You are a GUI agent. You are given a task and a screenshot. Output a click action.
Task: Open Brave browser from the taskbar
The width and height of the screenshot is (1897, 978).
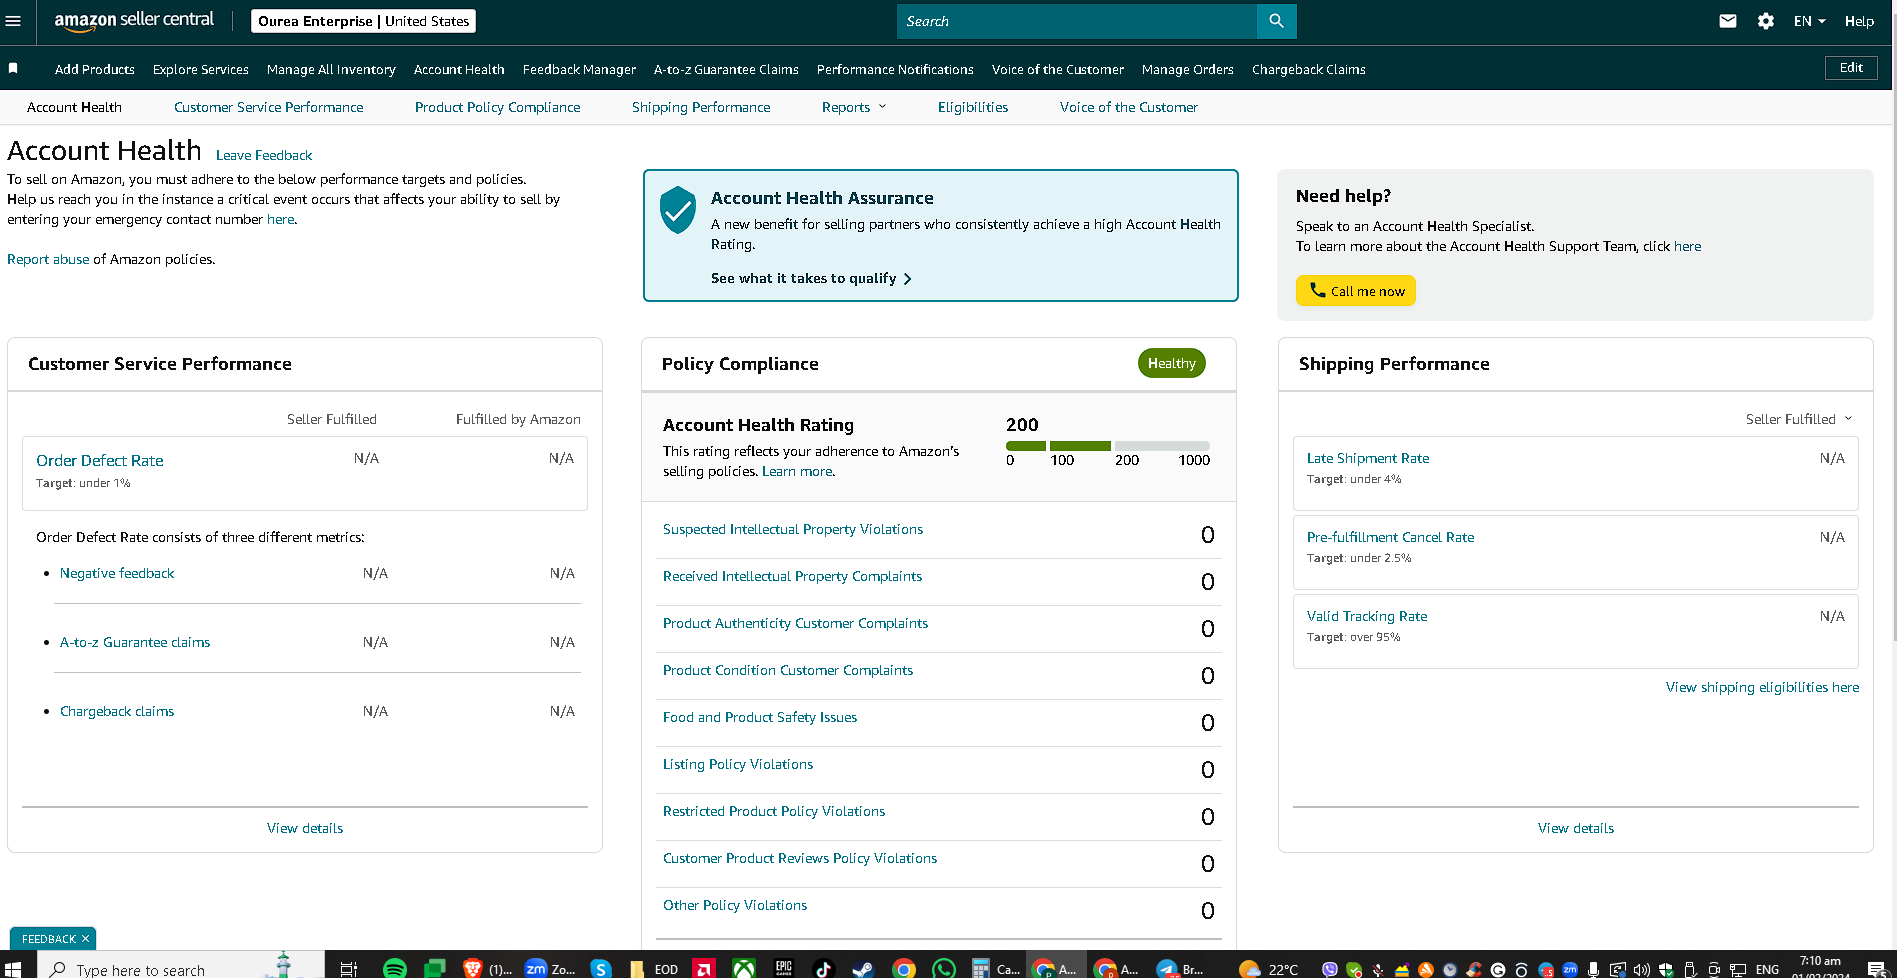click(x=473, y=968)
